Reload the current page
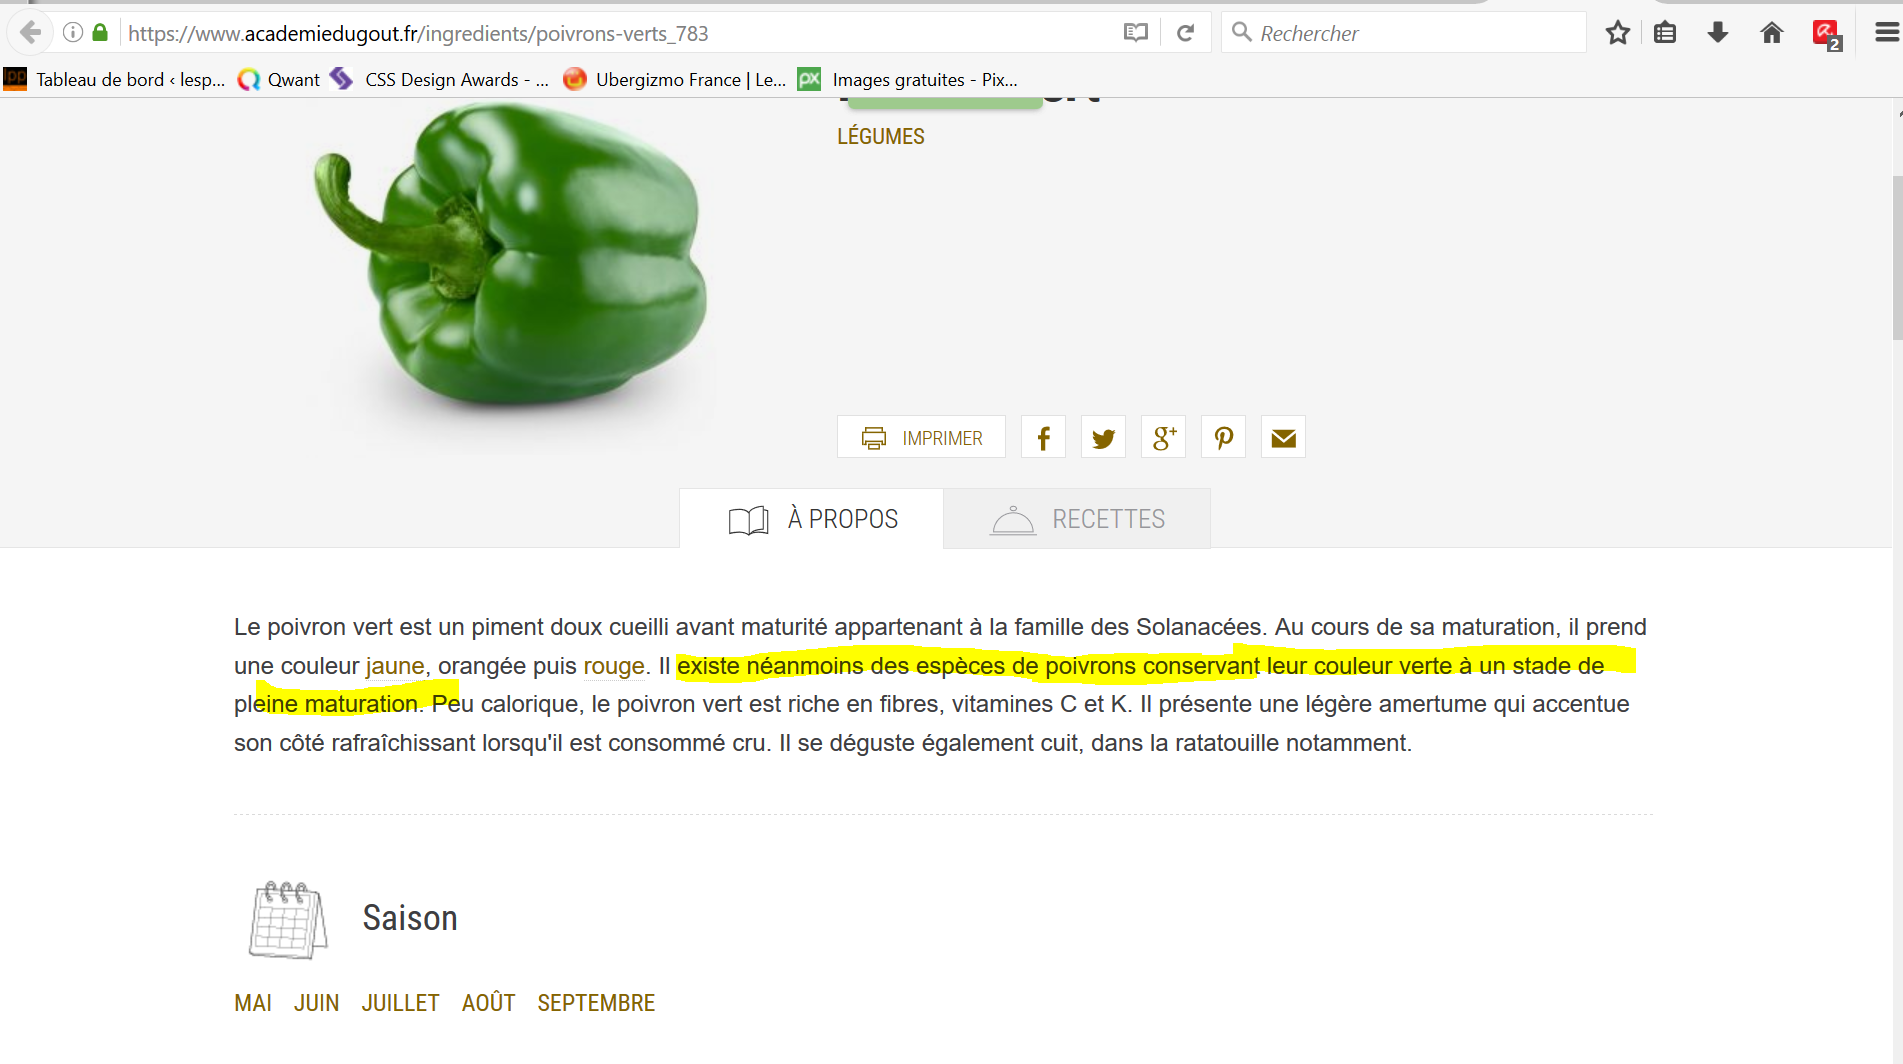Image resolution: width=1903 pixels, height=1064 pixels. (x=1185, y=33)
